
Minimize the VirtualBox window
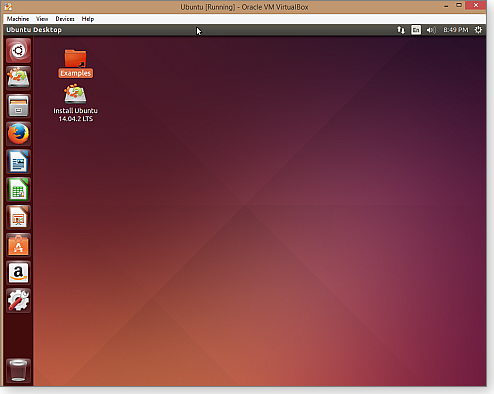pos(446,6)
